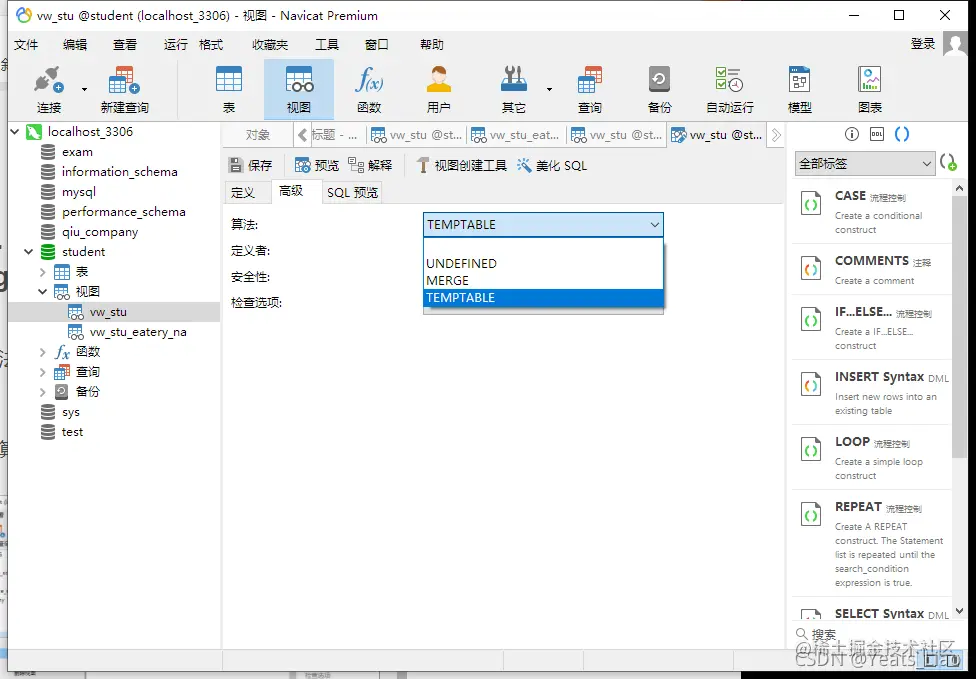Choose MERGE in the algorithm list
Screen dimensions: 976x679
[543, 280]
